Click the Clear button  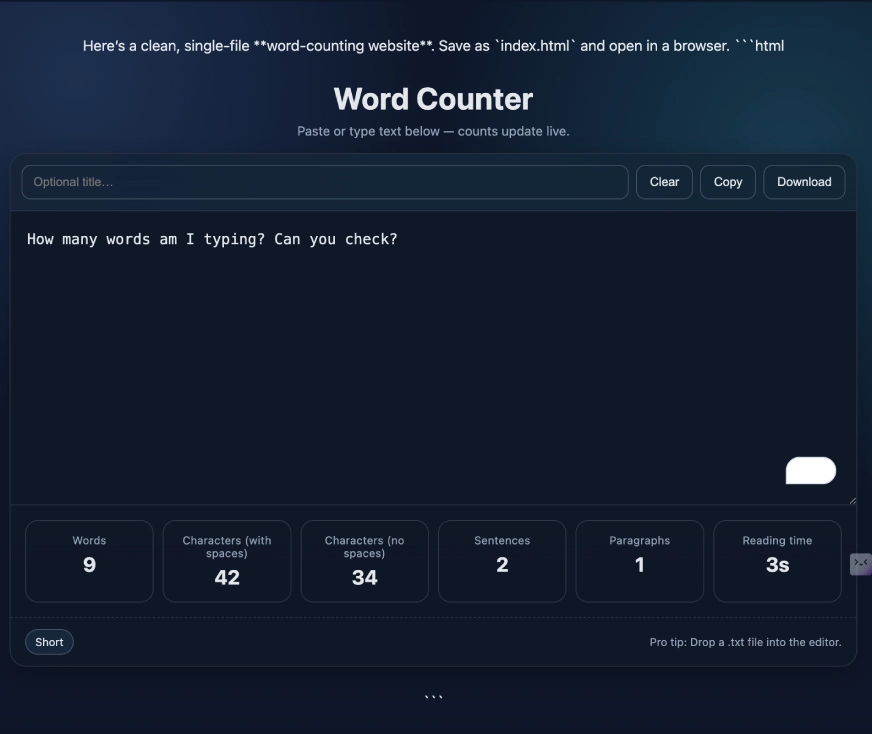664,182
